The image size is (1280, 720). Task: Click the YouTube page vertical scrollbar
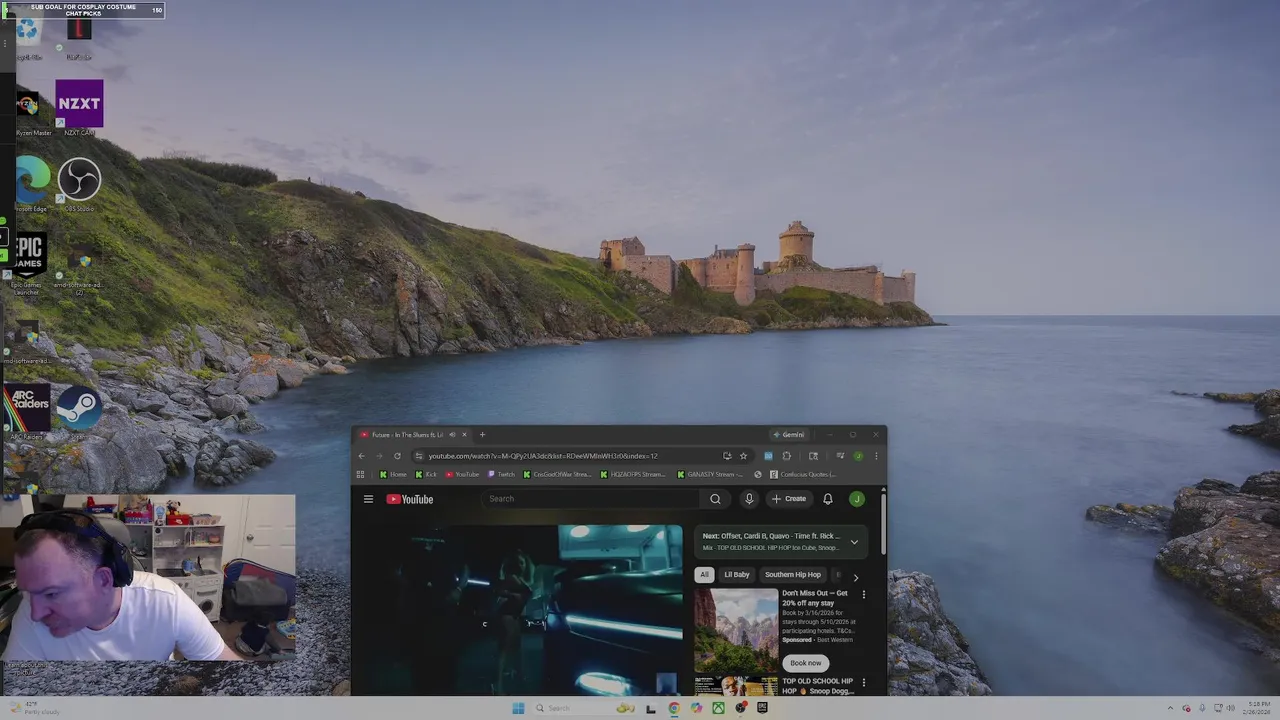pos(883,525)
